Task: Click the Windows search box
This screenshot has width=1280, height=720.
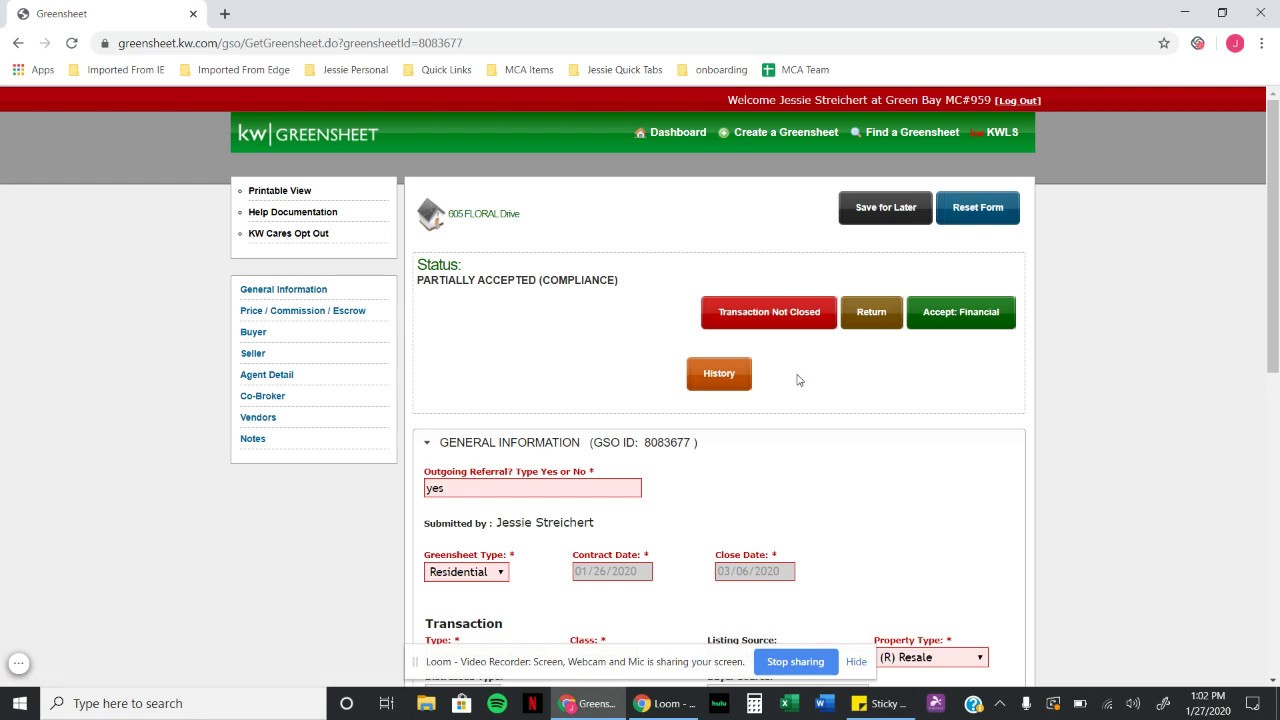Action: coord(183,704)
